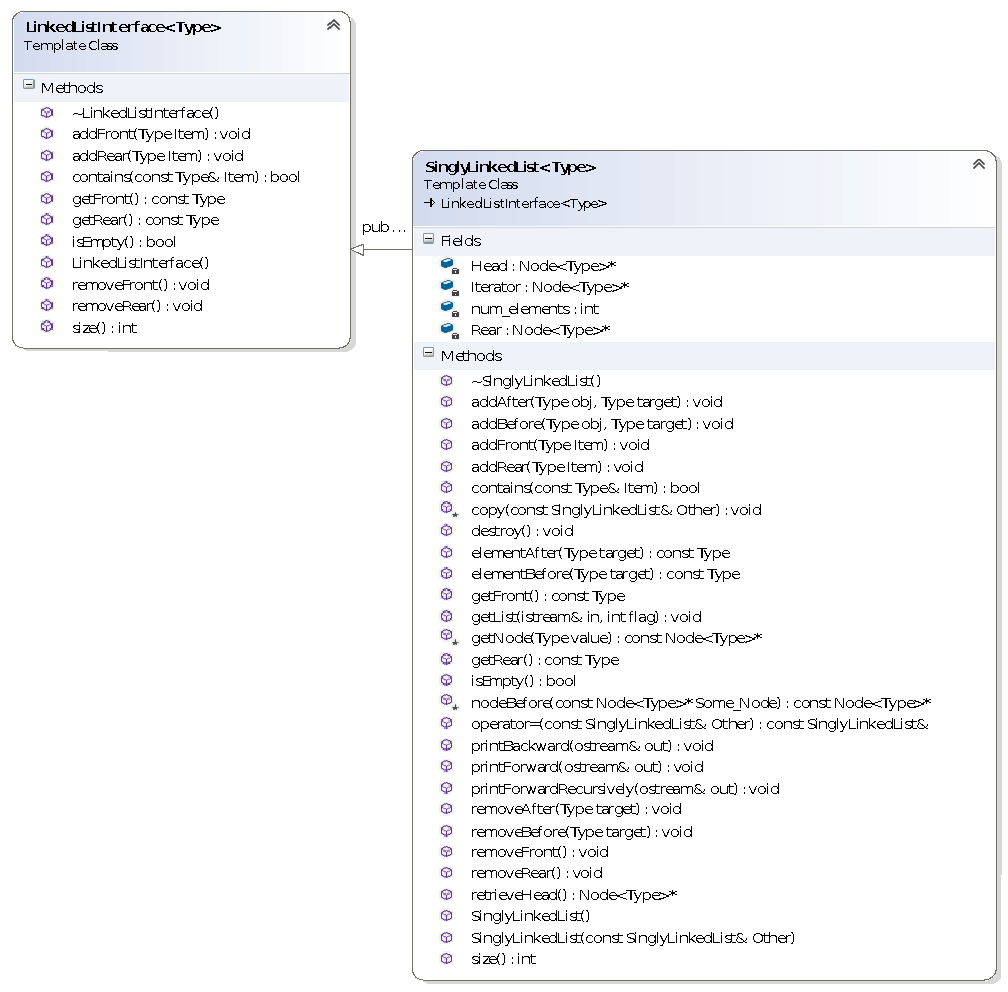Click the destroy() method icon
Viewport: 1008px width, 992px height.
click(x=447, y=530)
